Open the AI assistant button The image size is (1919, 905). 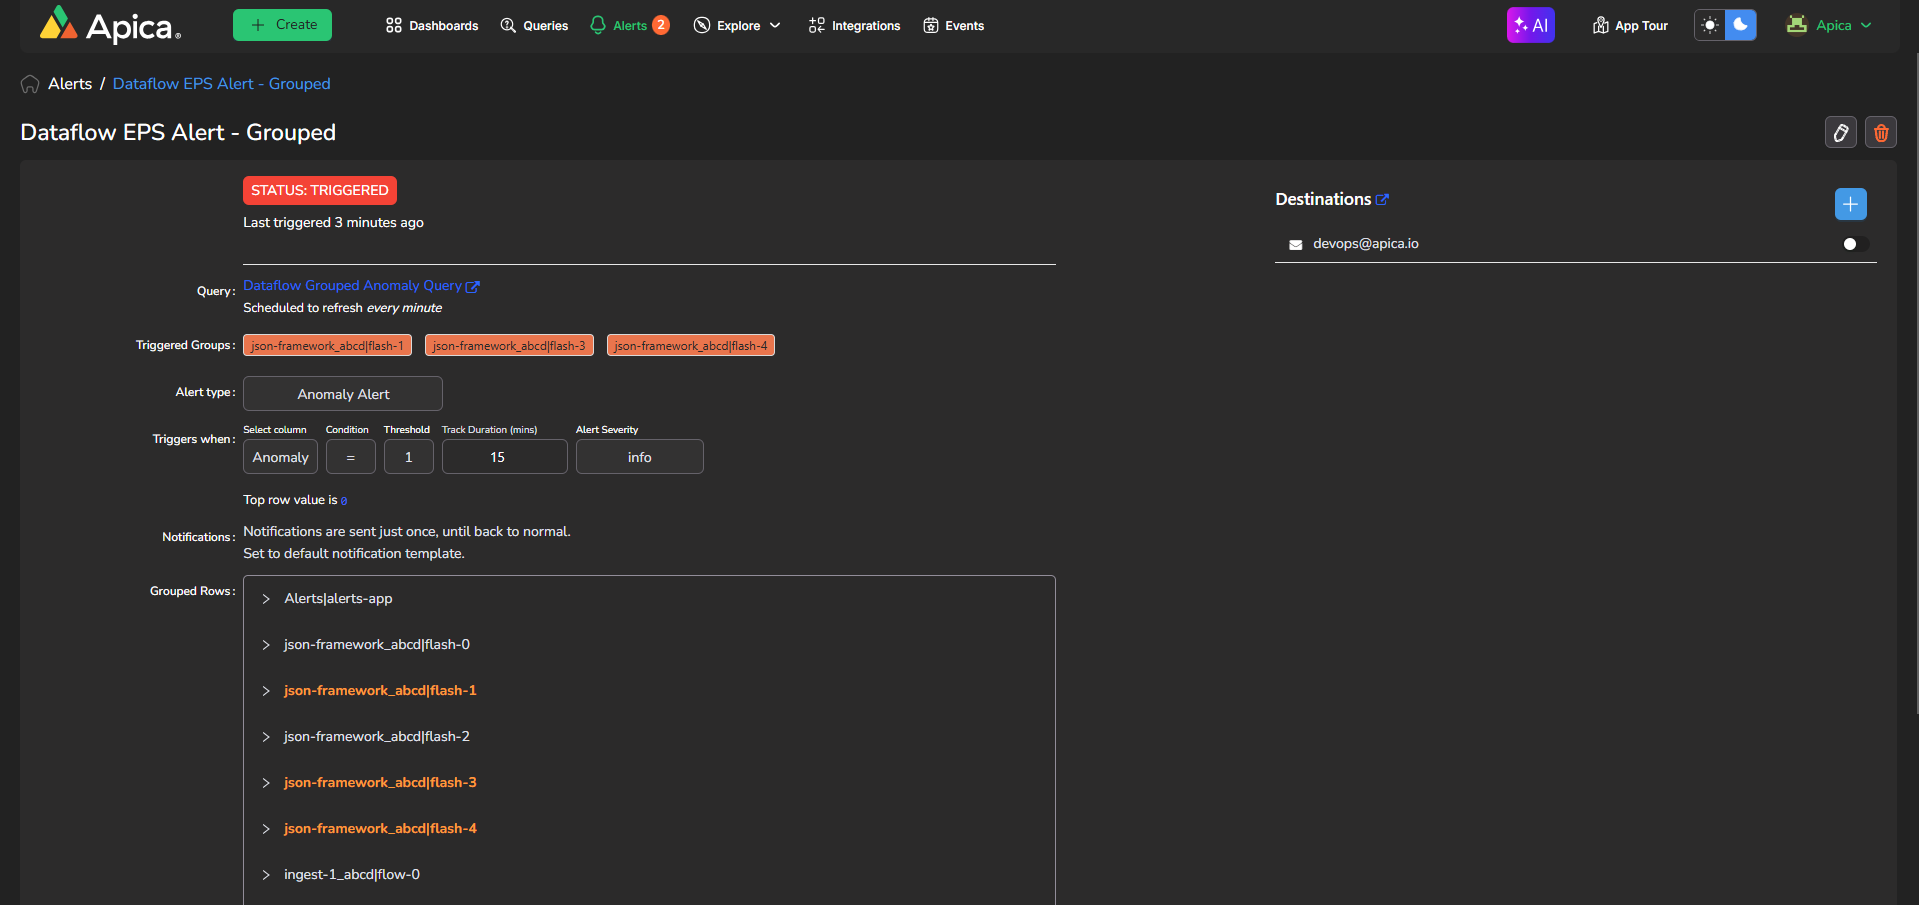[x=1530, y=25]
